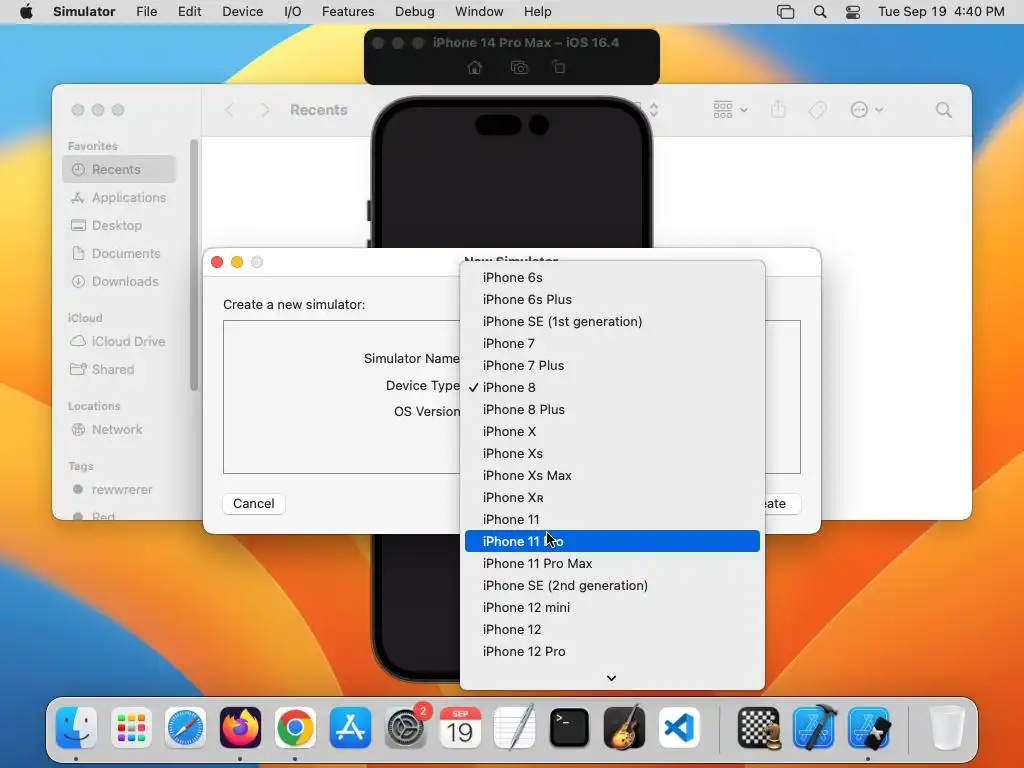Click the Finder sidebar scrollbar
Viewport: 1024px width, 768px height.
[x=193, y=264]
